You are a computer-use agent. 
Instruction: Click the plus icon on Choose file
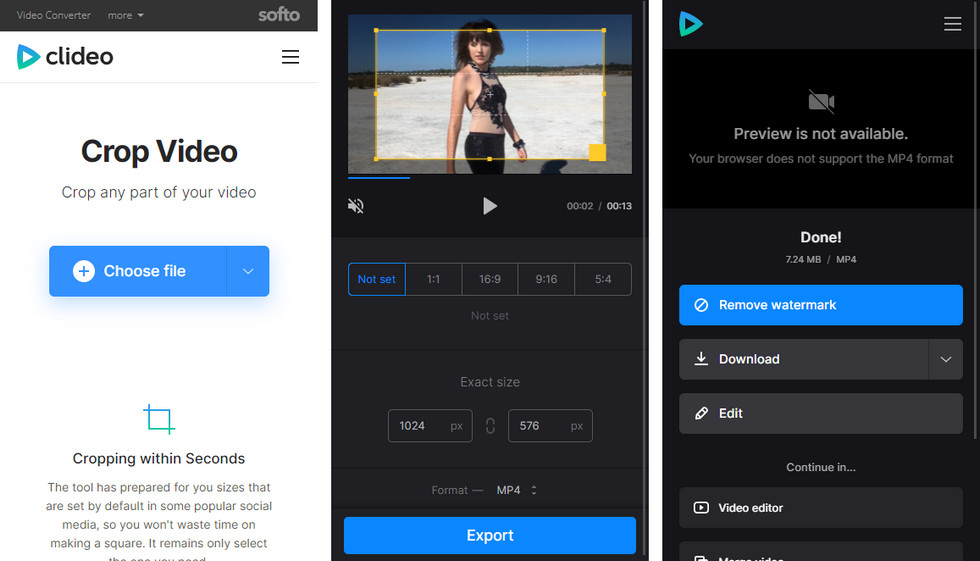[84, 271]
